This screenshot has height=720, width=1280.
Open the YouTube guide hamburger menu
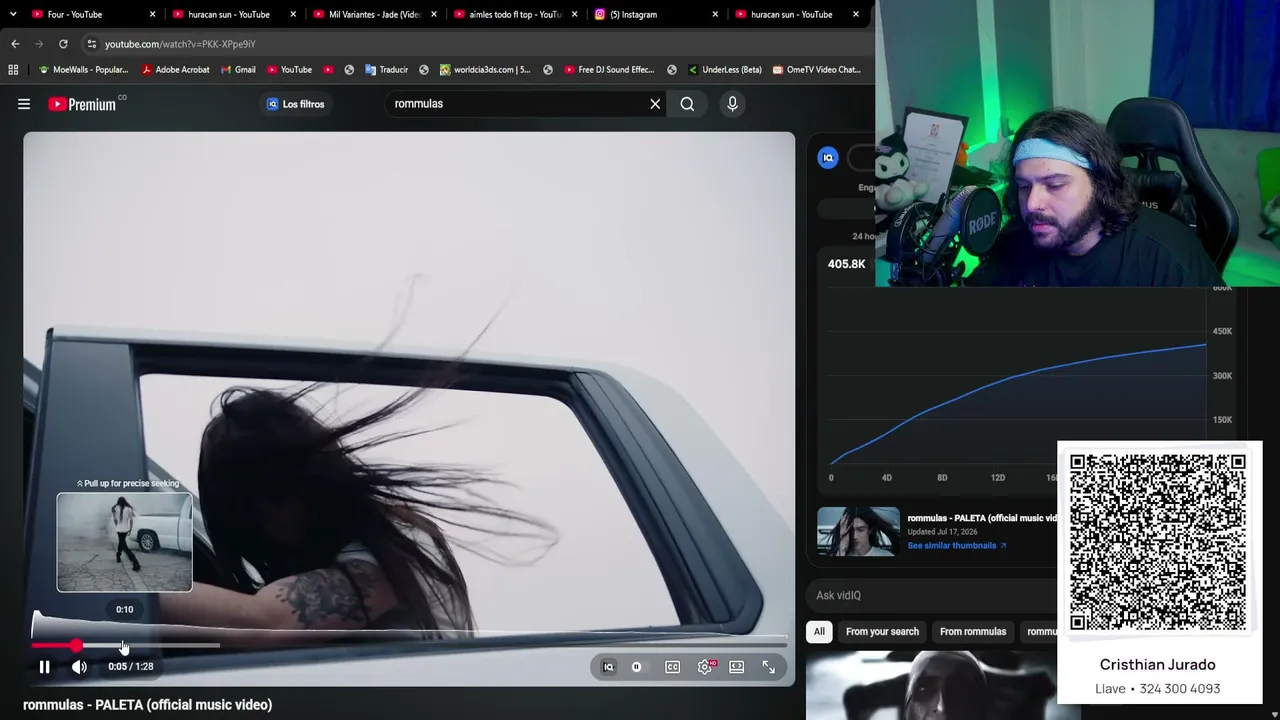[x=24, y=104]
